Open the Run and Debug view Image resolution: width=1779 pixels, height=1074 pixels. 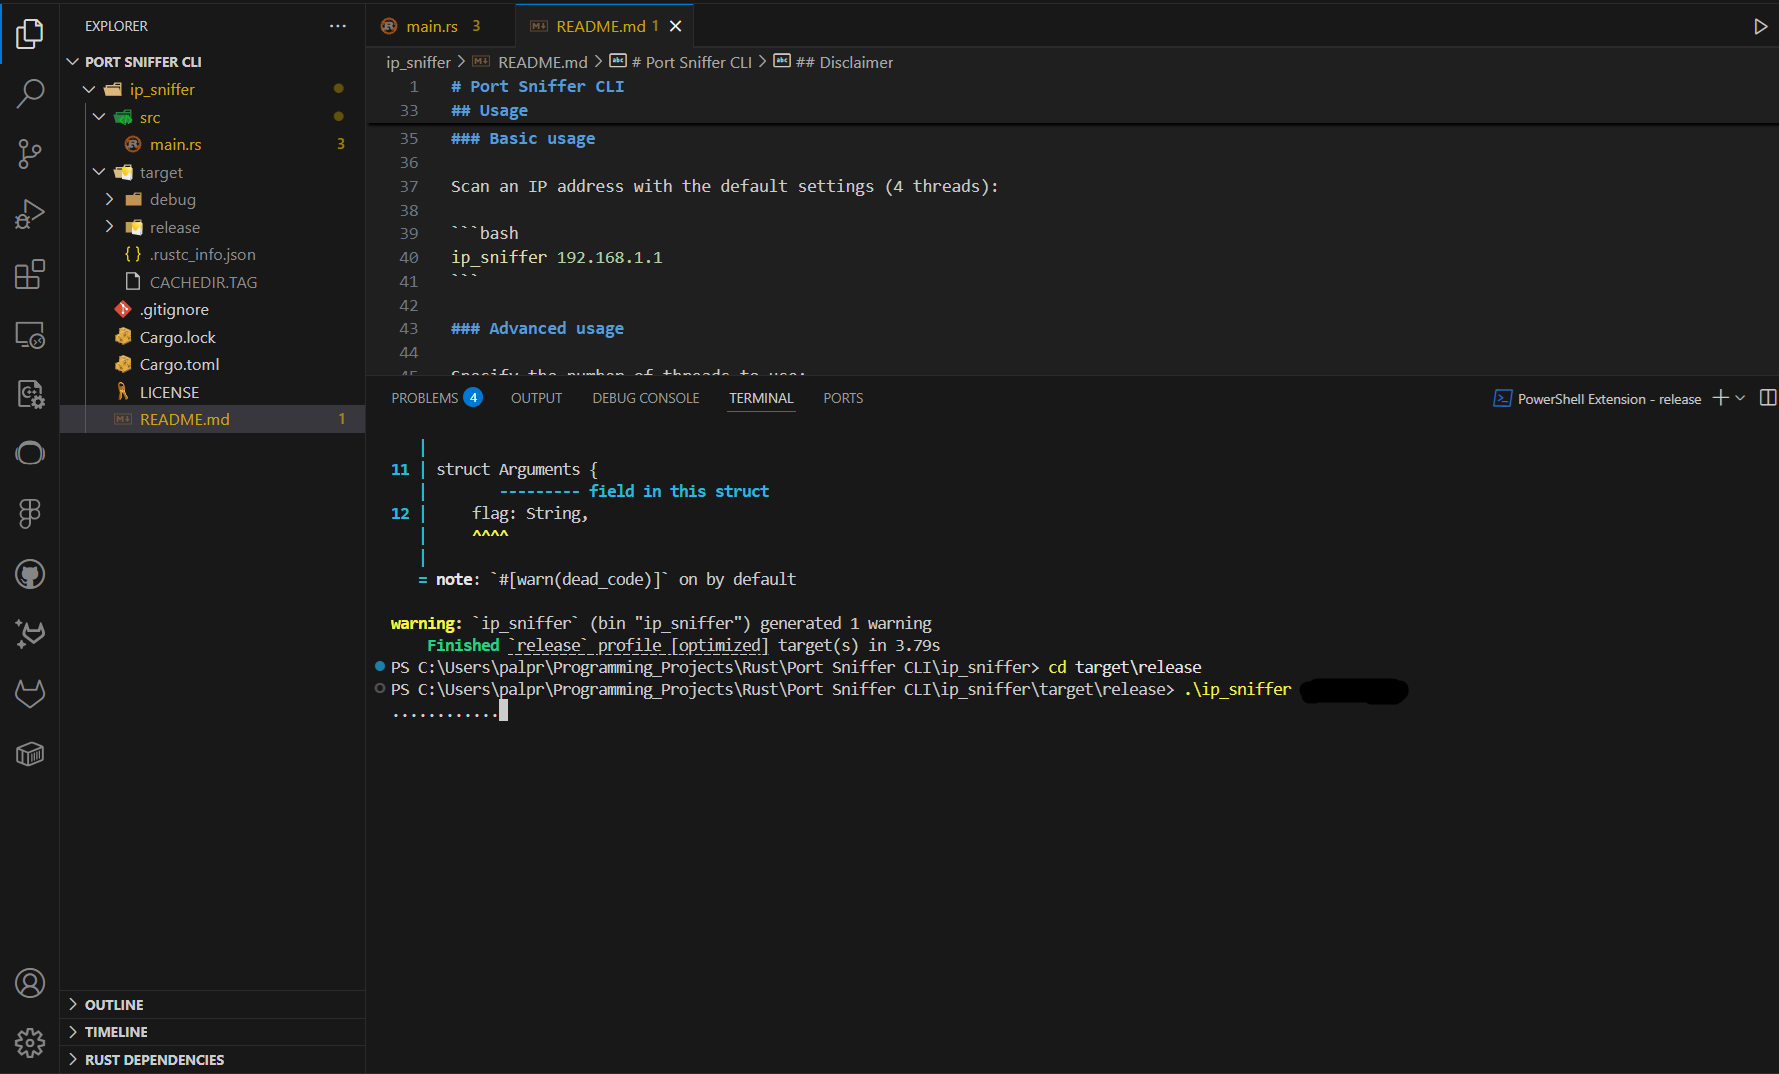[30, 213]
